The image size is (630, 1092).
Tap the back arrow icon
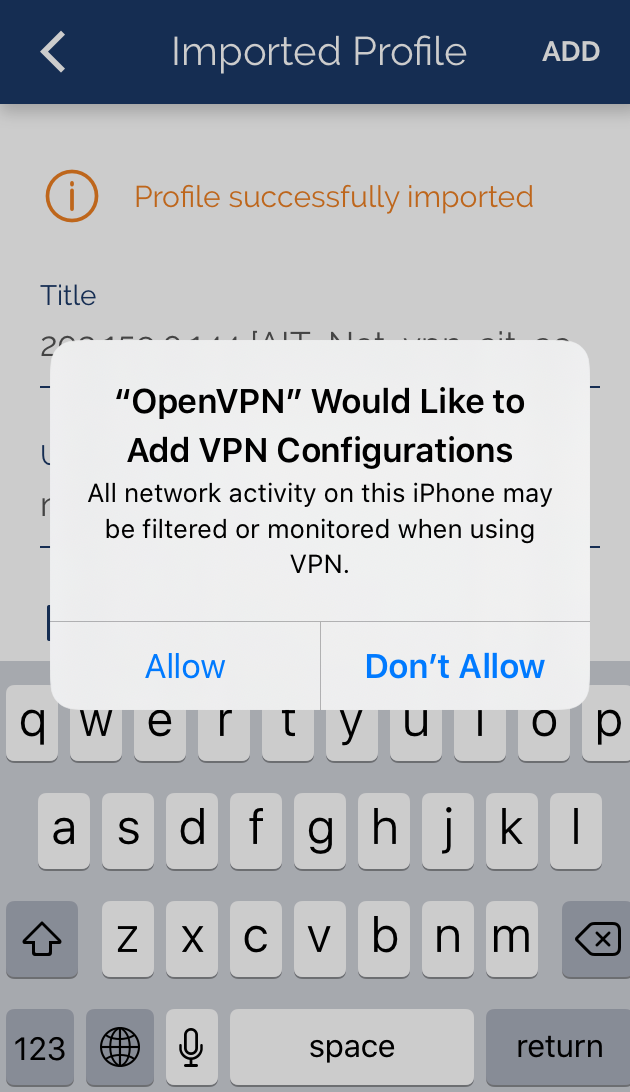point(54,52)
